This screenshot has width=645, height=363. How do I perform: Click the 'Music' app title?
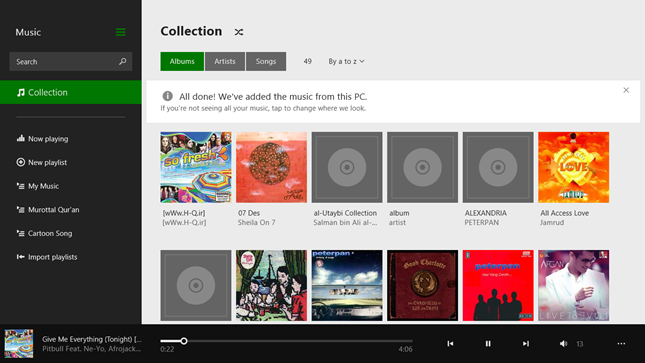click(x=28, y=32)
